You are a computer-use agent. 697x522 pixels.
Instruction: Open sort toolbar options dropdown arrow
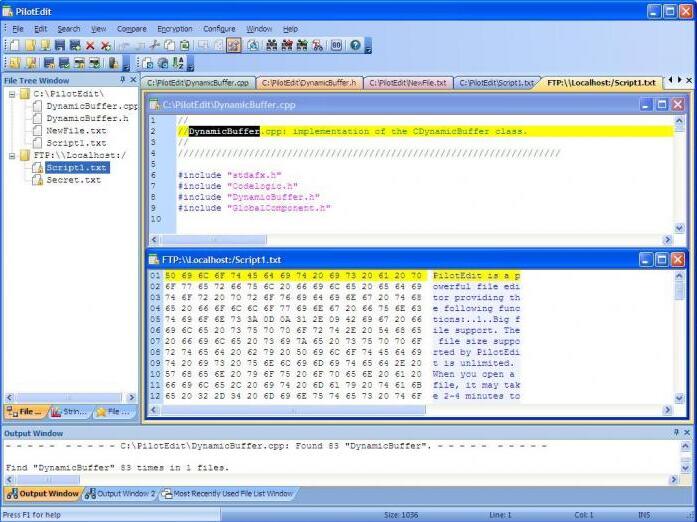[190, 64]
